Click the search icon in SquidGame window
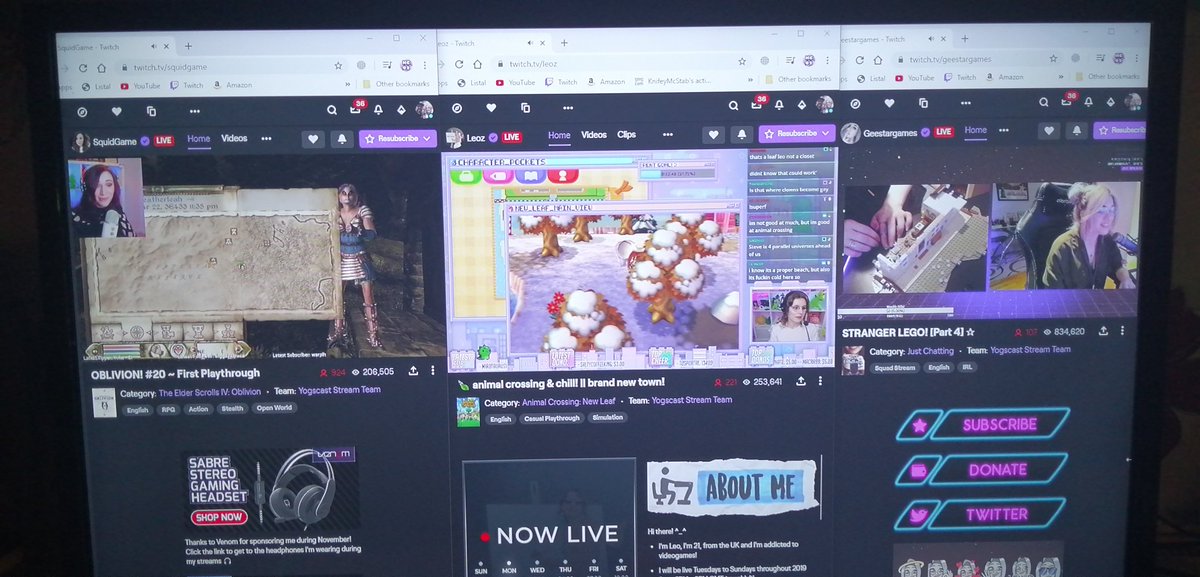 [331, 110]
